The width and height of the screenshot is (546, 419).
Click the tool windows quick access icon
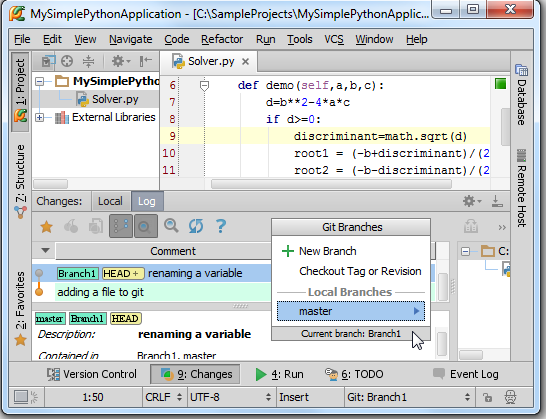pos(21,397)
